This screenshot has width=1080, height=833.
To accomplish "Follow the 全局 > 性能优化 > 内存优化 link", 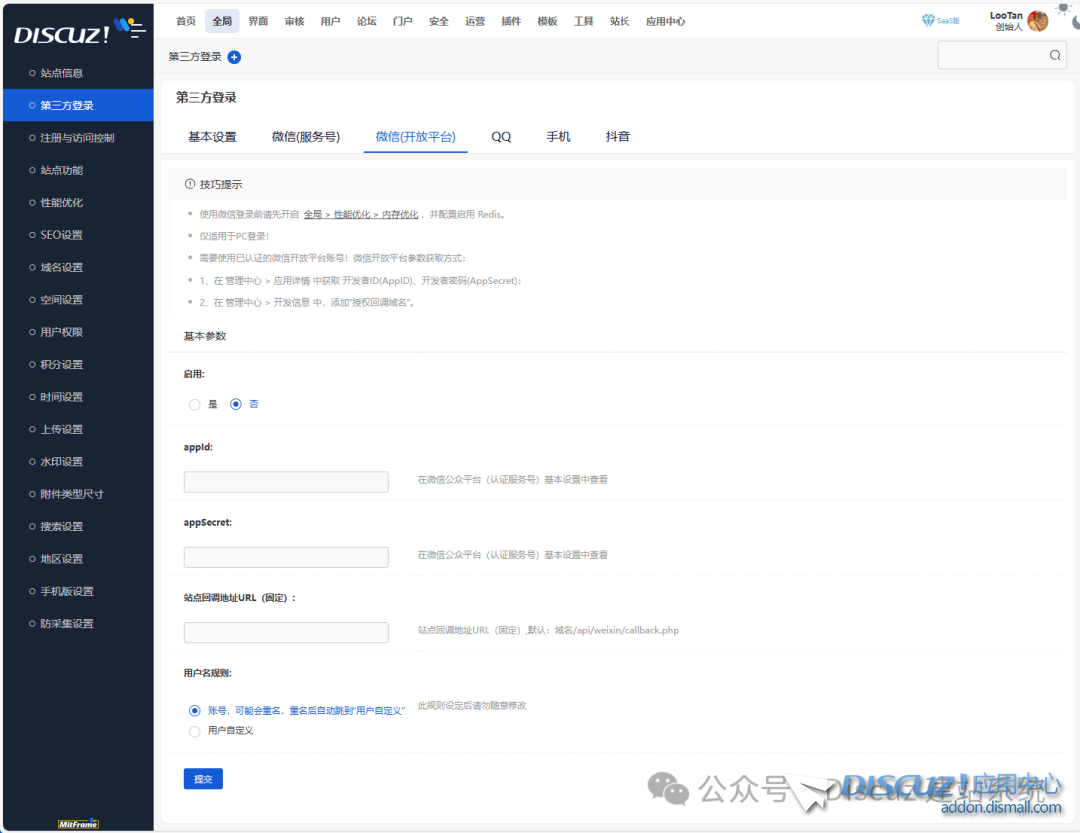I will coord(361,214).
